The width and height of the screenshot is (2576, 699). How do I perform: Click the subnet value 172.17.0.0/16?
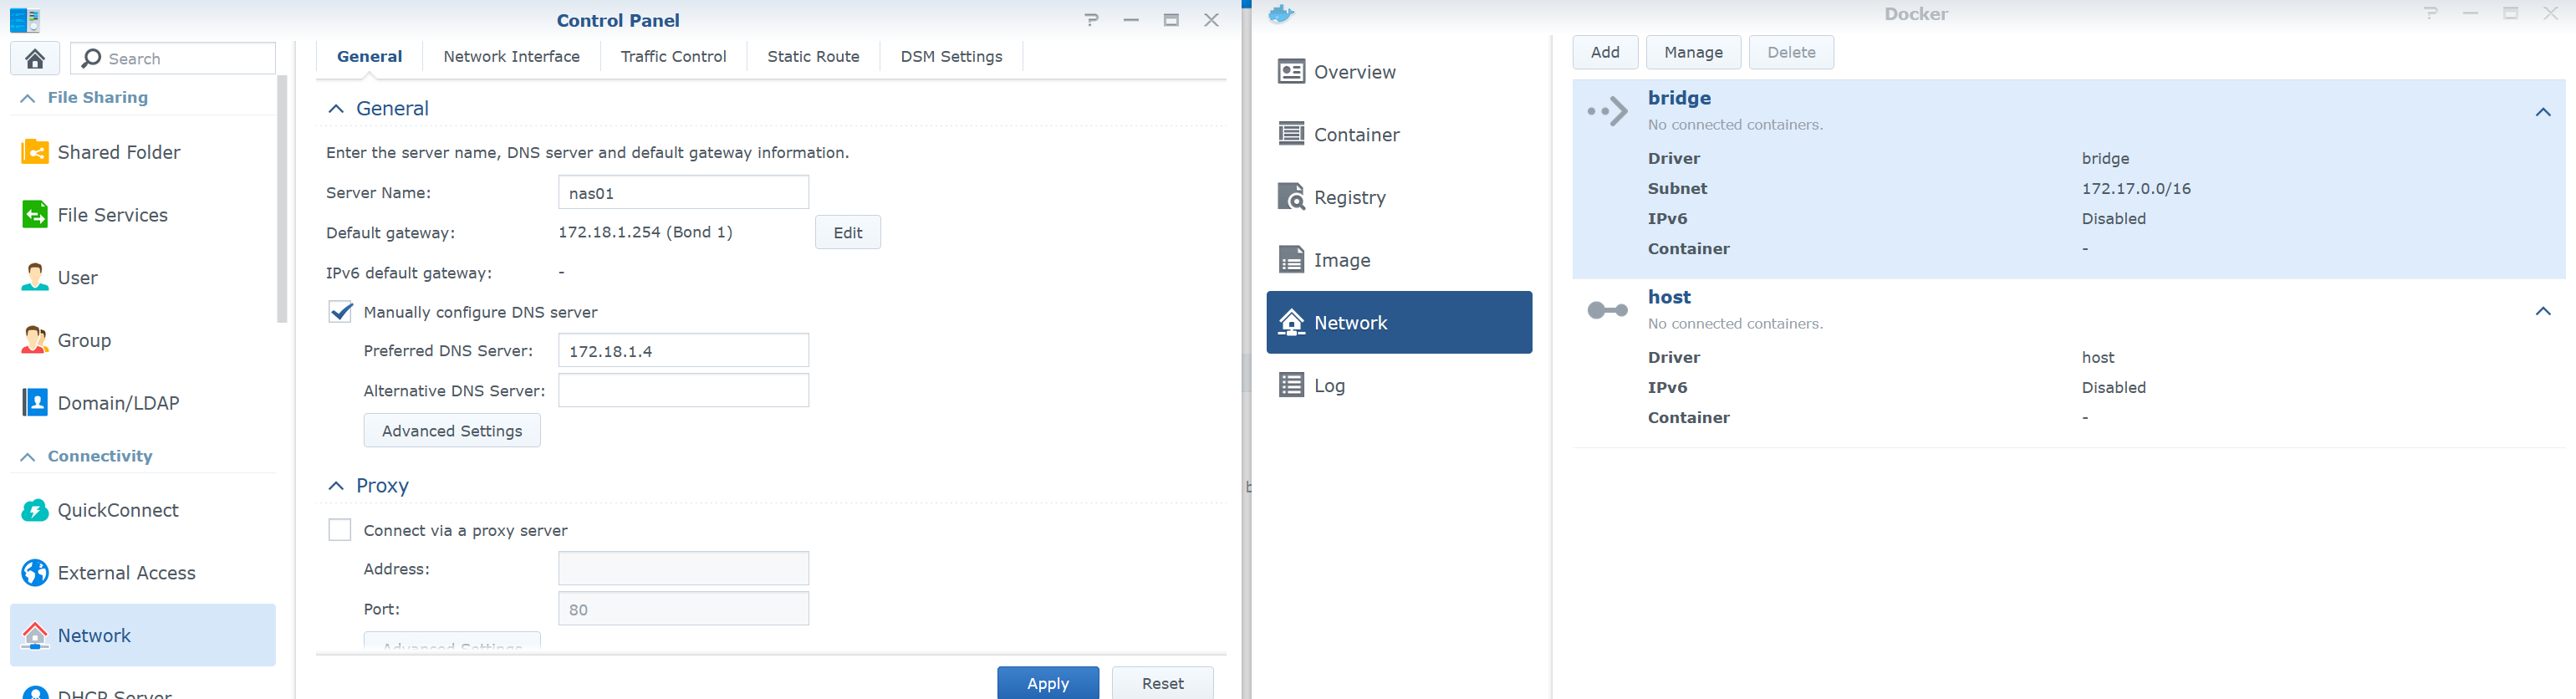point(2136,188)
